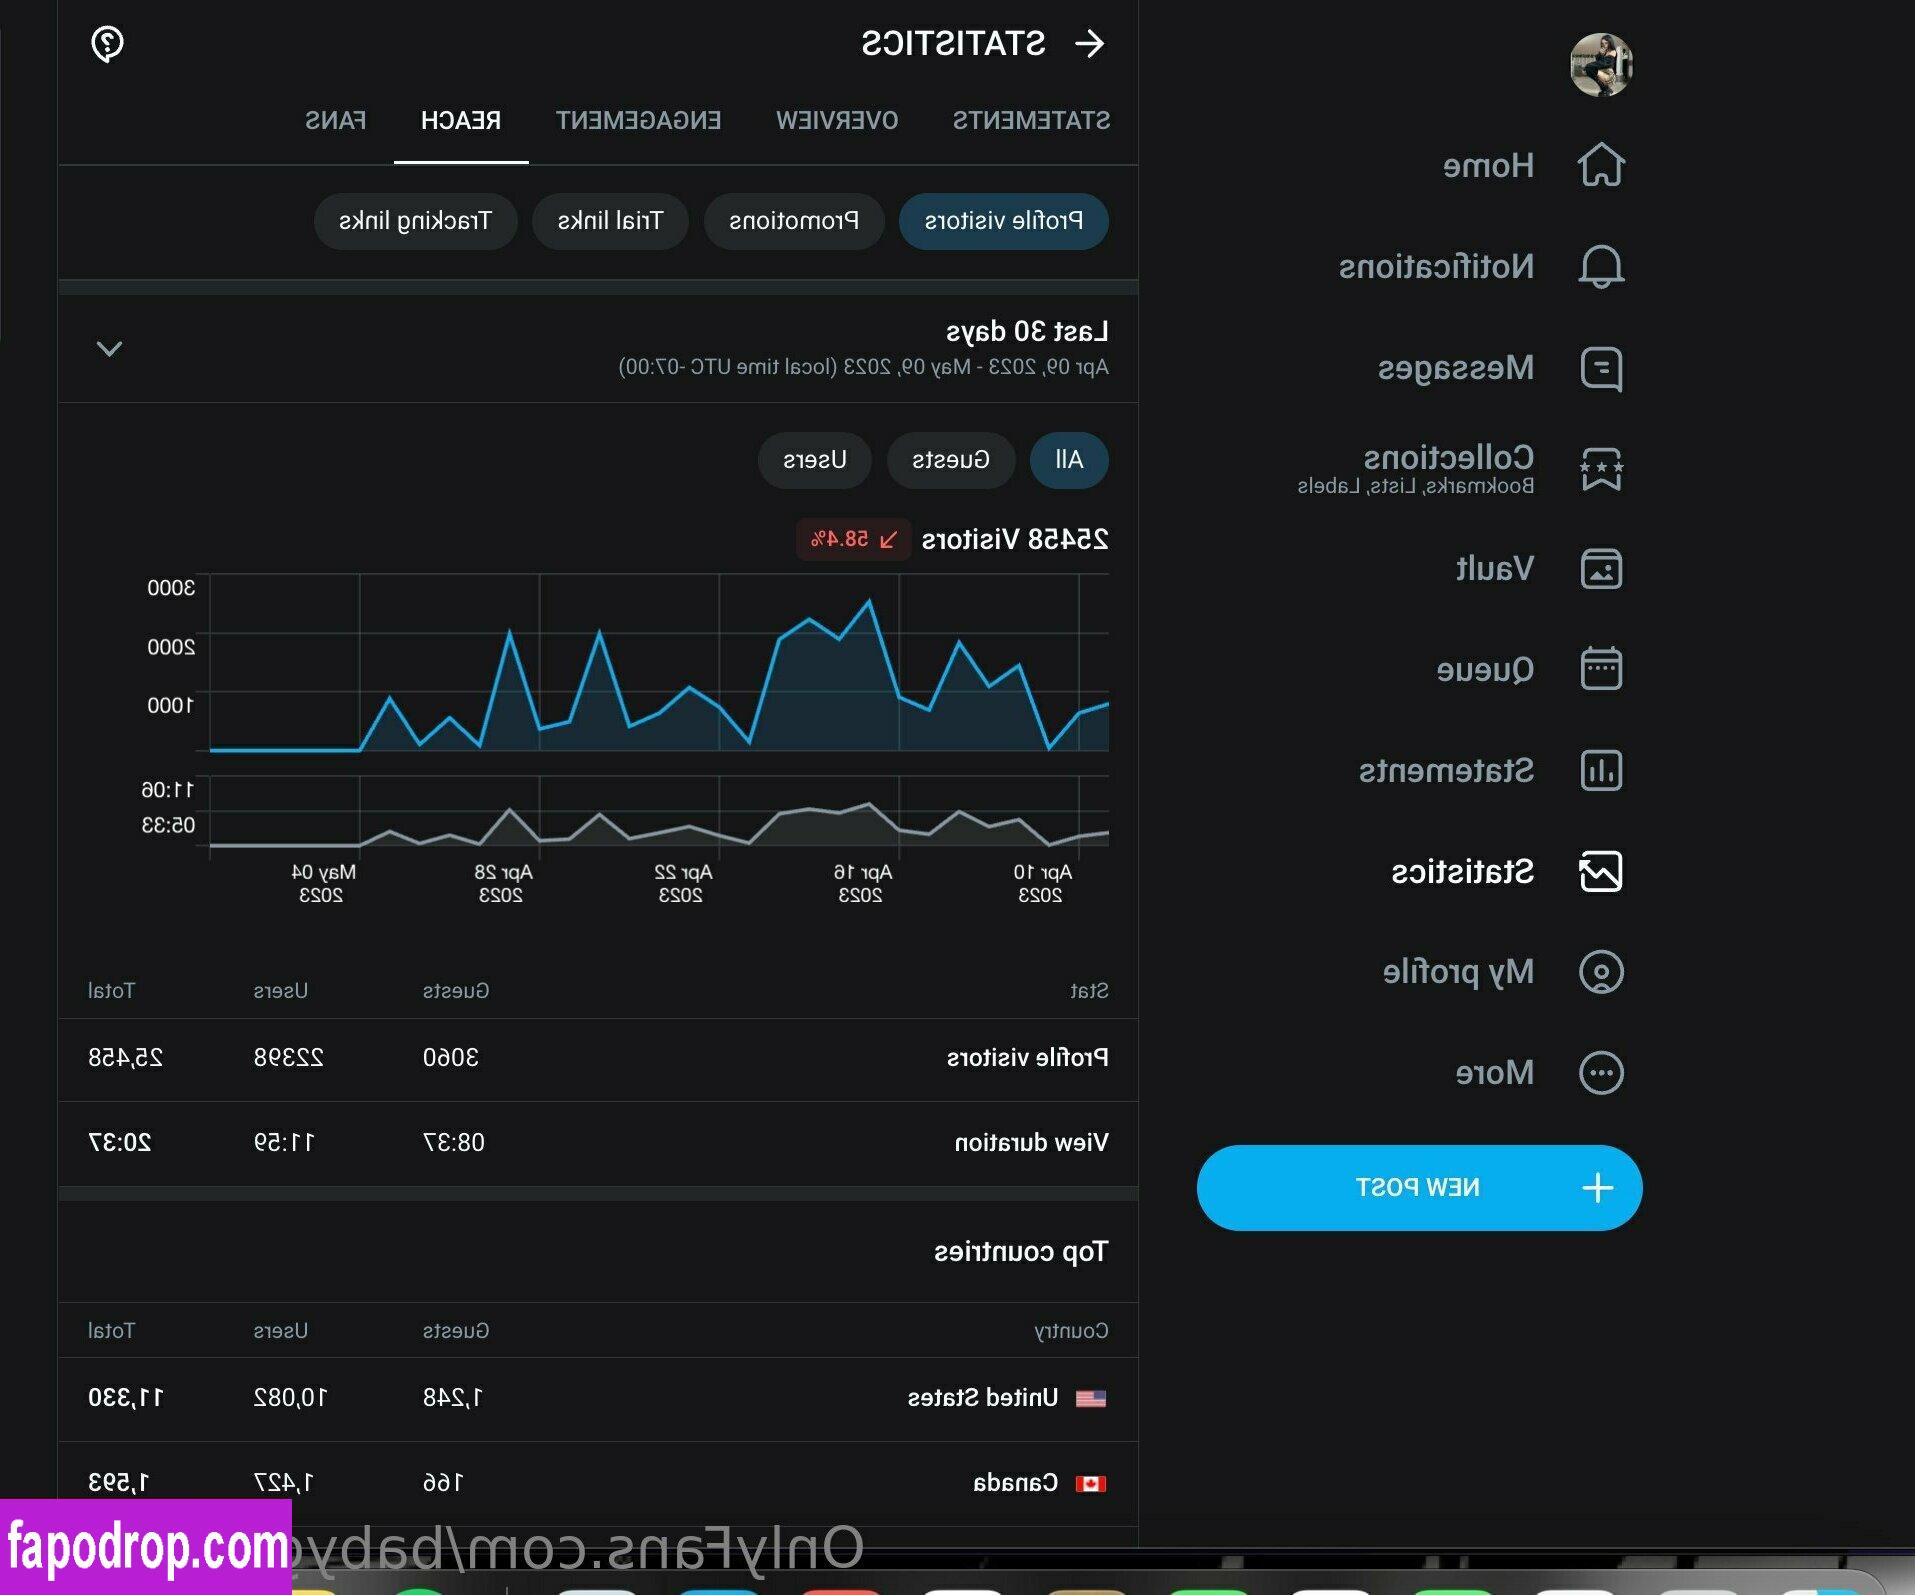Open the Messages icon
This screenshot has height=1595, width=1915.
1601,368
